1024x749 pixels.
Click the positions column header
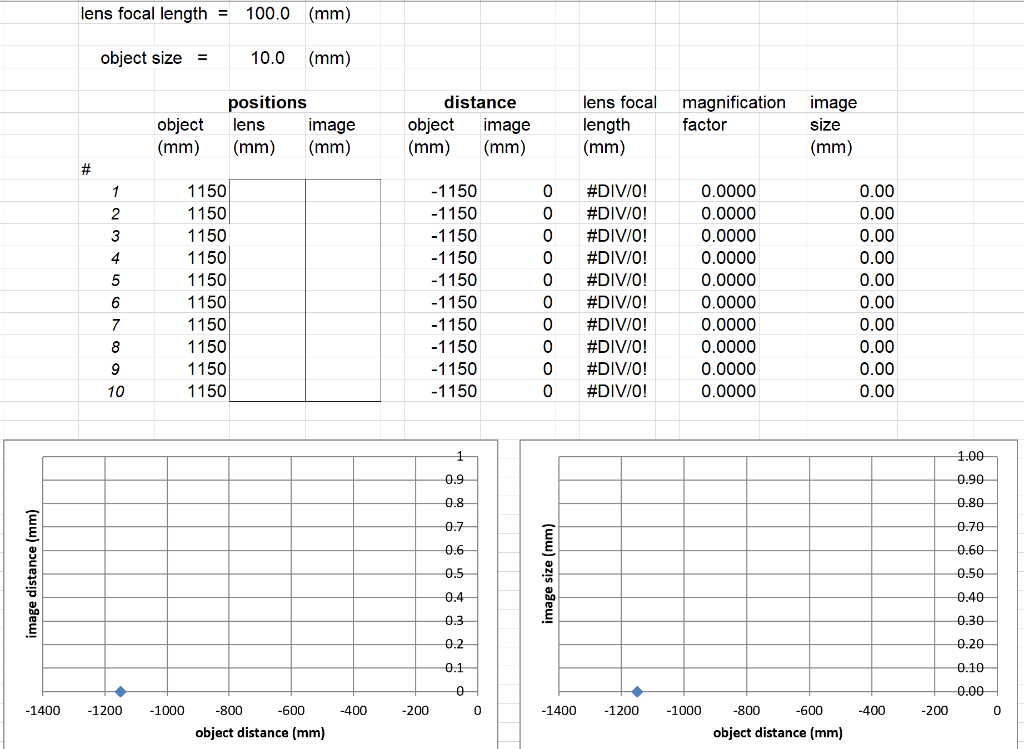(x=267, y=102)
